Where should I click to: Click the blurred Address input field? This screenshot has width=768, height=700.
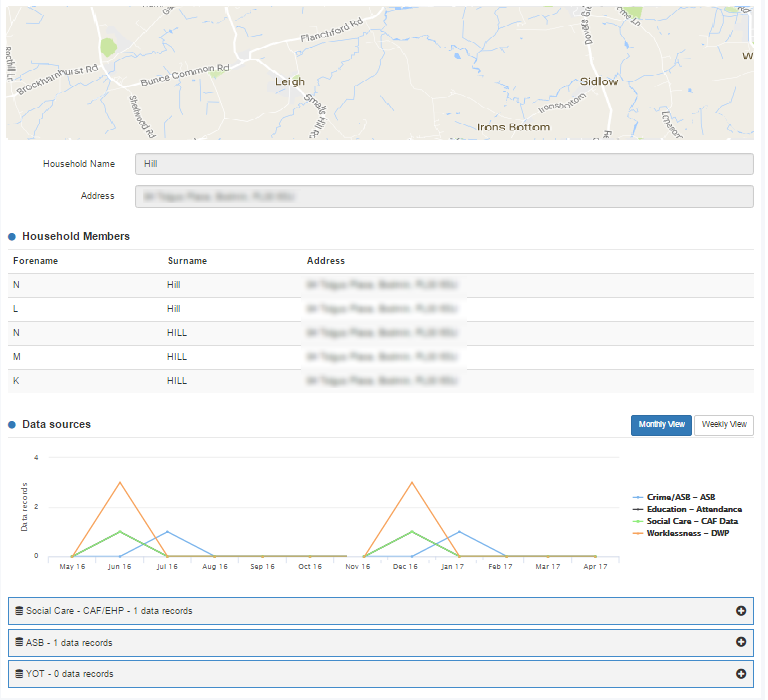tap(444, 196)
